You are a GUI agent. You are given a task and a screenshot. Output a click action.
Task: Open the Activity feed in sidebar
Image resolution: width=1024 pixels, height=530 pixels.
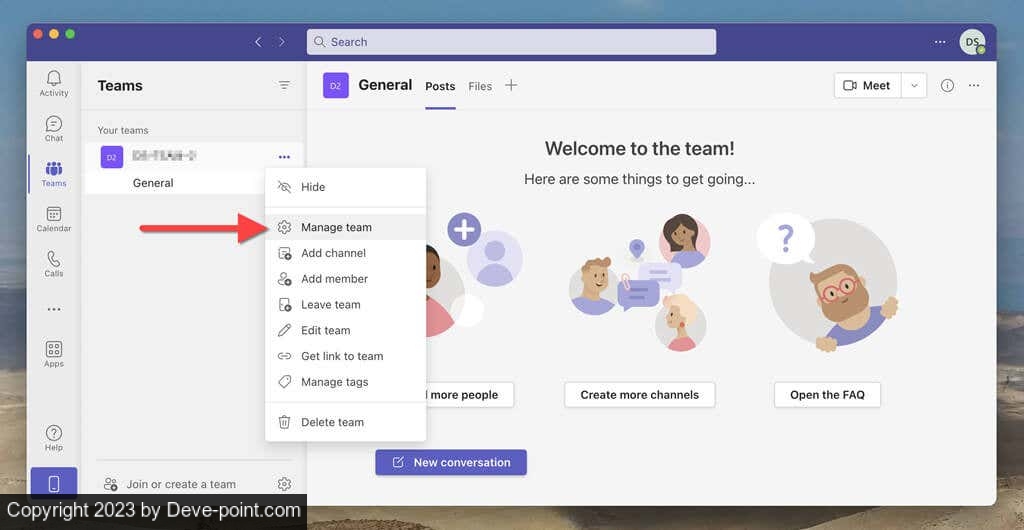click(54, 83)
